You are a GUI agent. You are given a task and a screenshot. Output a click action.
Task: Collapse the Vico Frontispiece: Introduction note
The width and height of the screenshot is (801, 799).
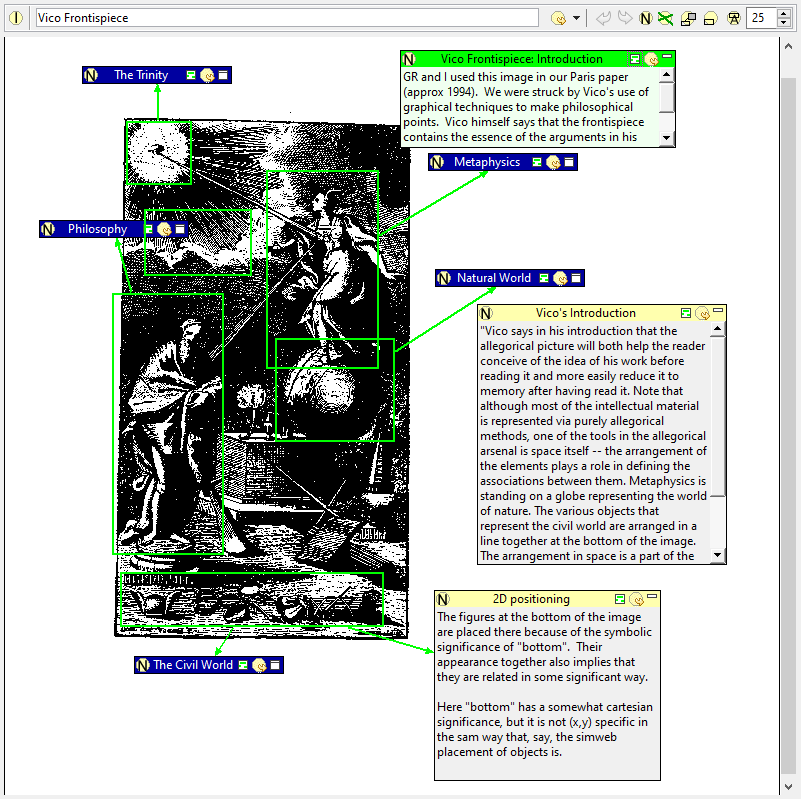click(667, 56)
